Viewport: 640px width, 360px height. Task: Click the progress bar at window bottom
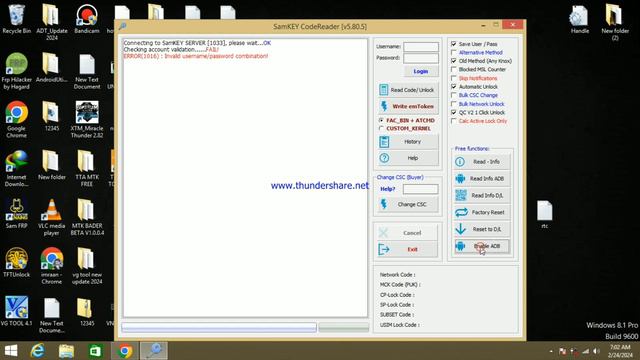click(x=219, y=327)
